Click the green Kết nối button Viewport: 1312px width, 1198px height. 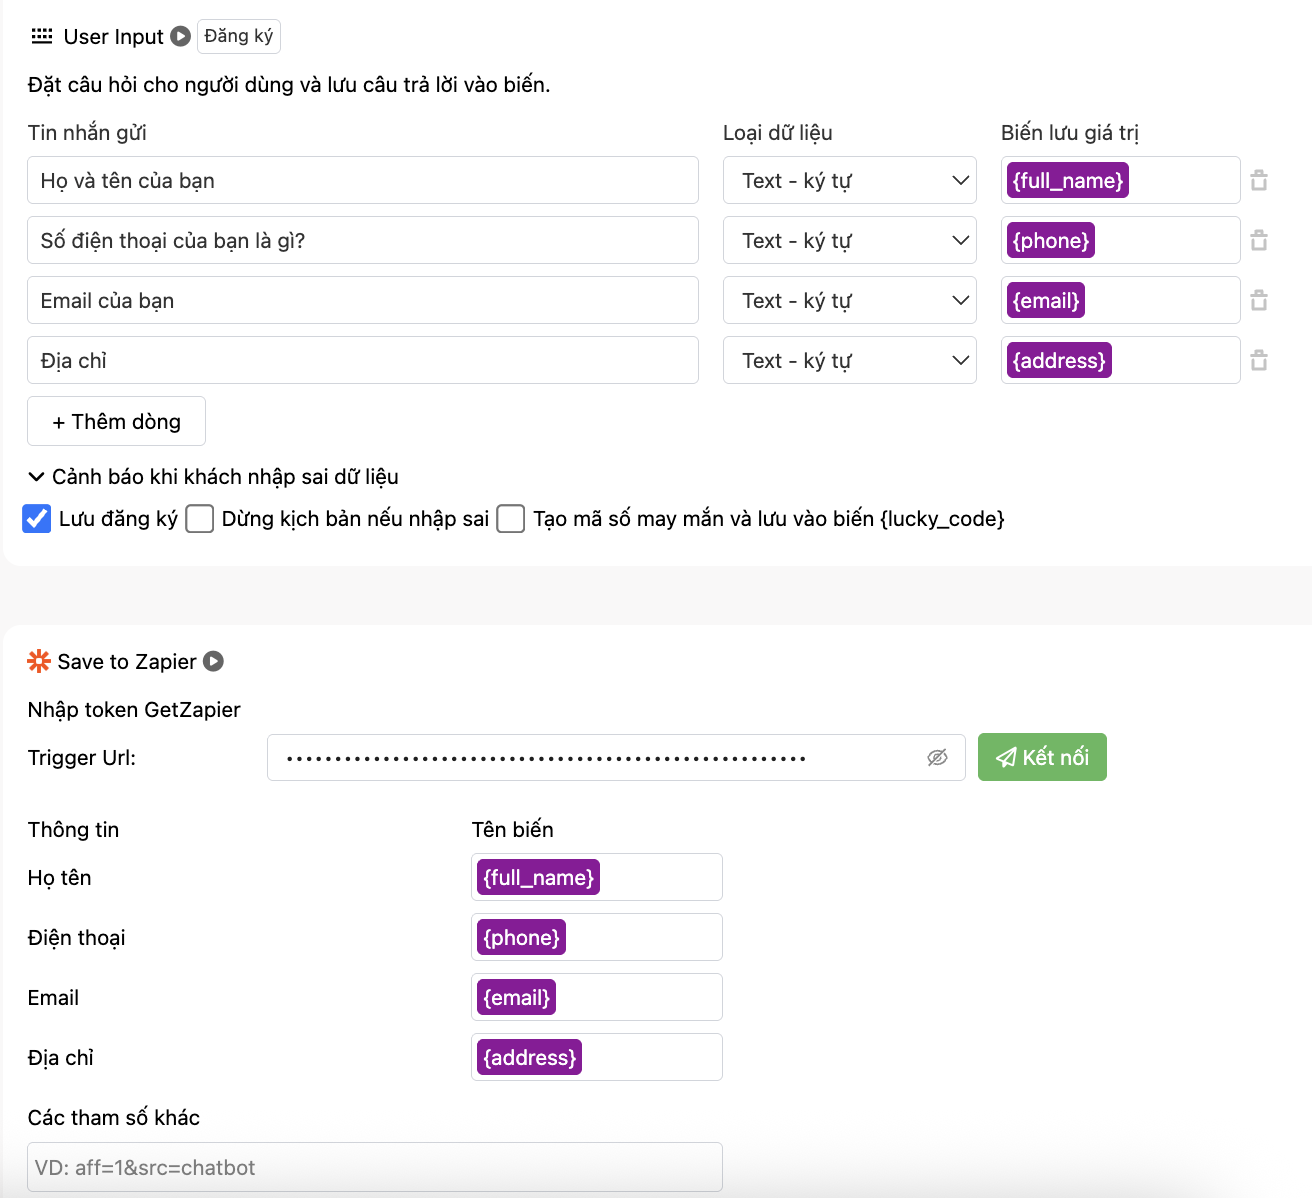pyautogui.click(x=1041, y=757)
